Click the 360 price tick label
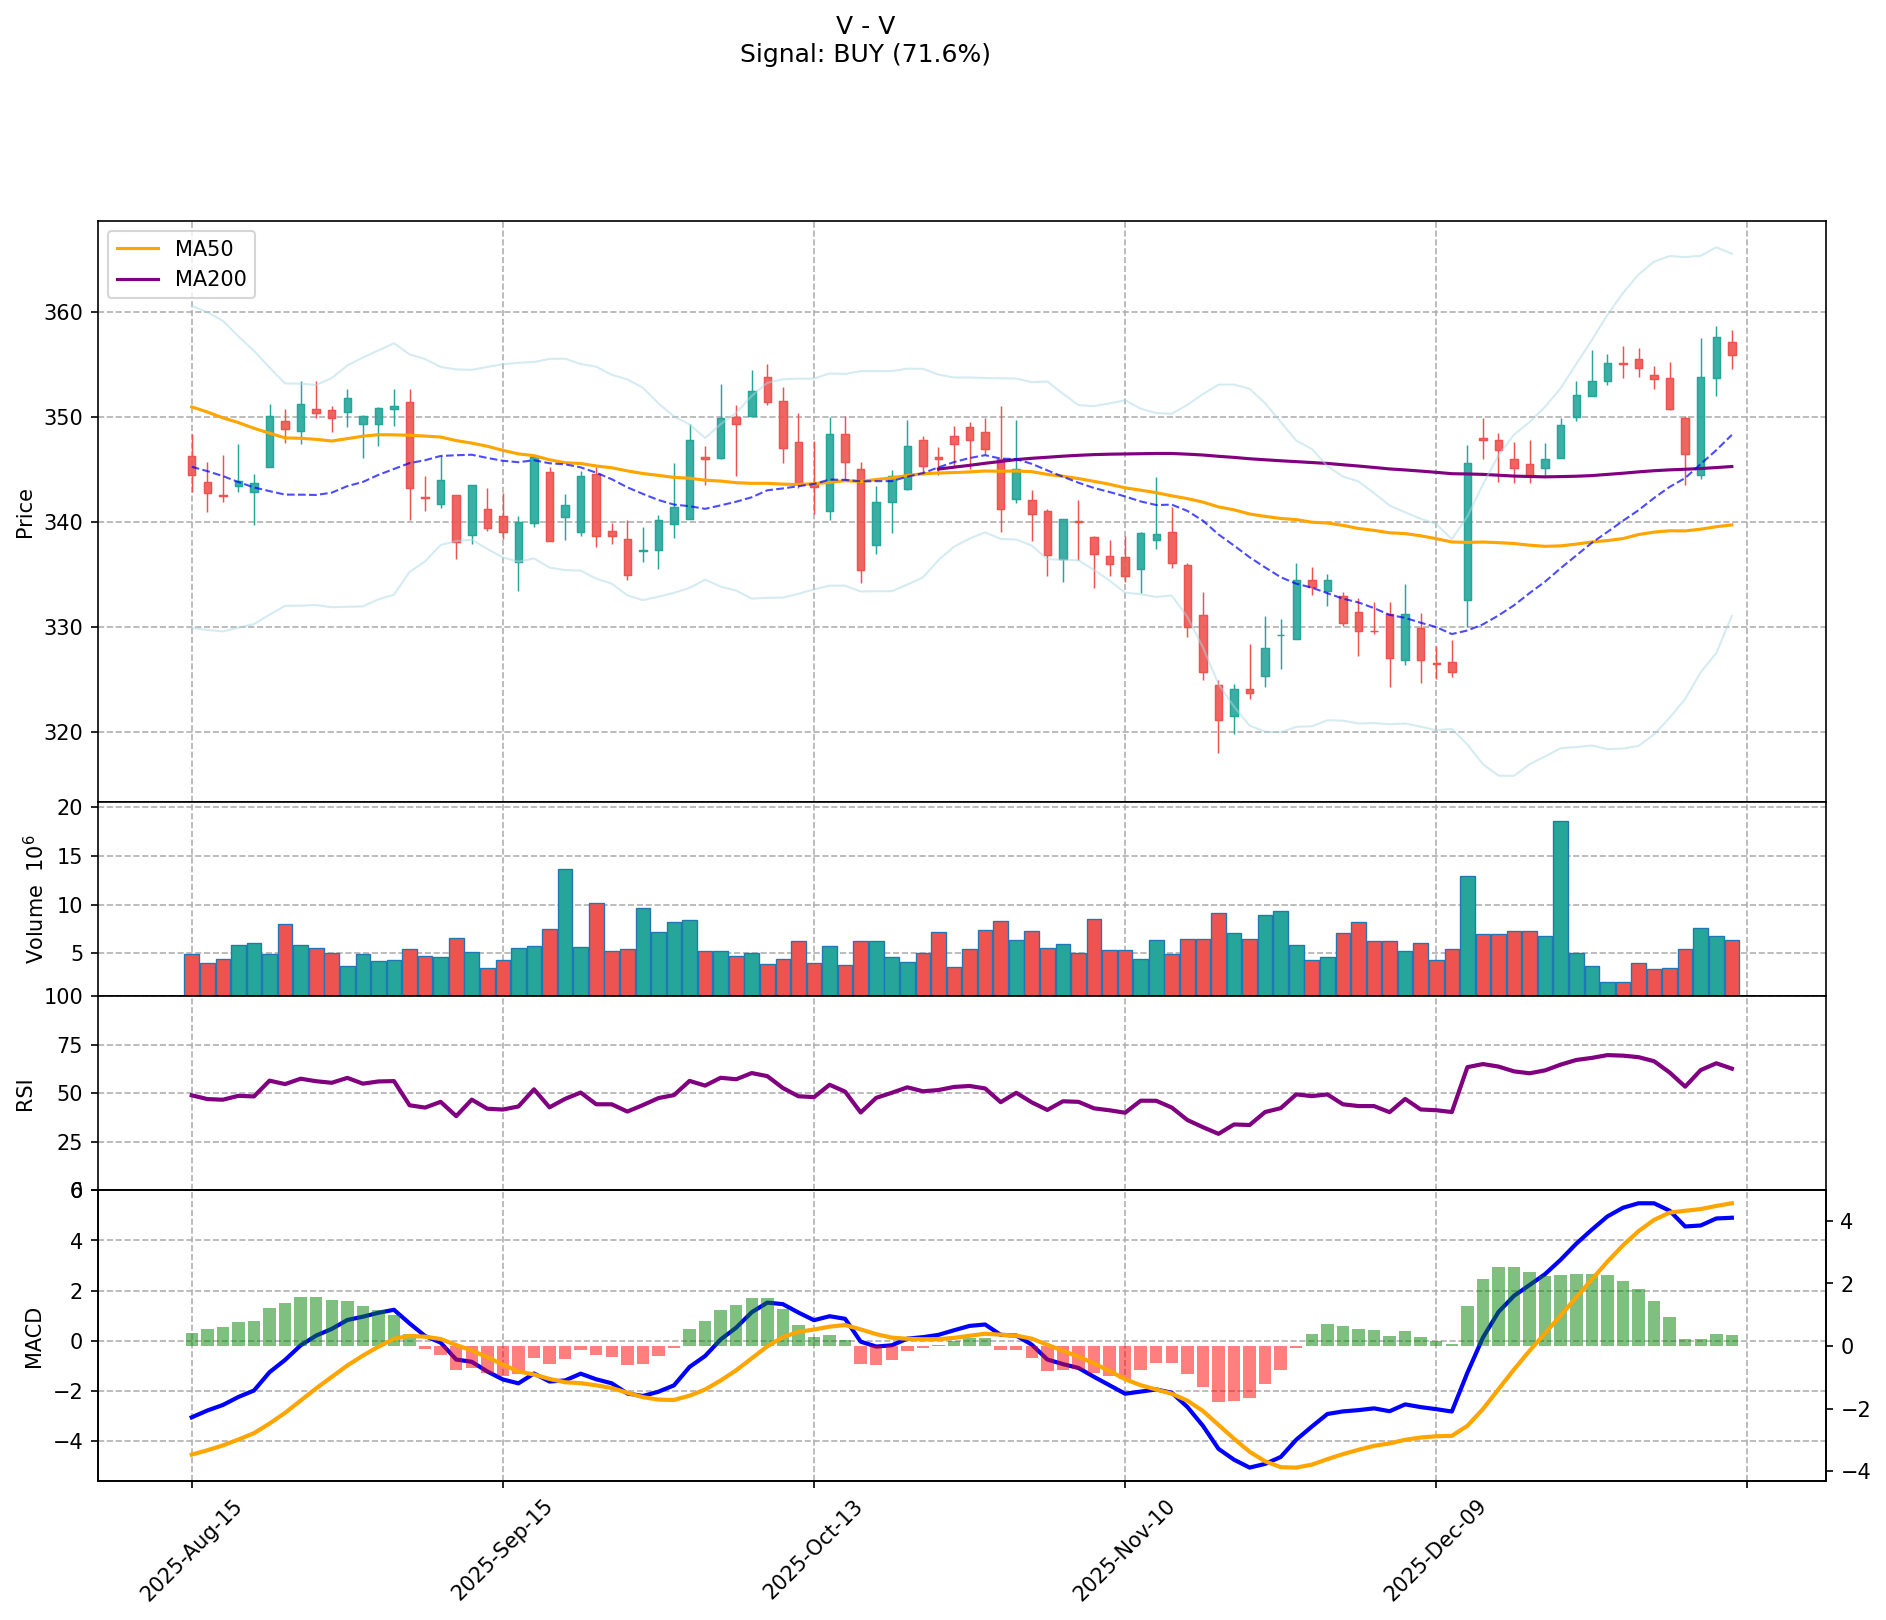Viewport: 1886px width, 1620px height. tap(63, 313)
